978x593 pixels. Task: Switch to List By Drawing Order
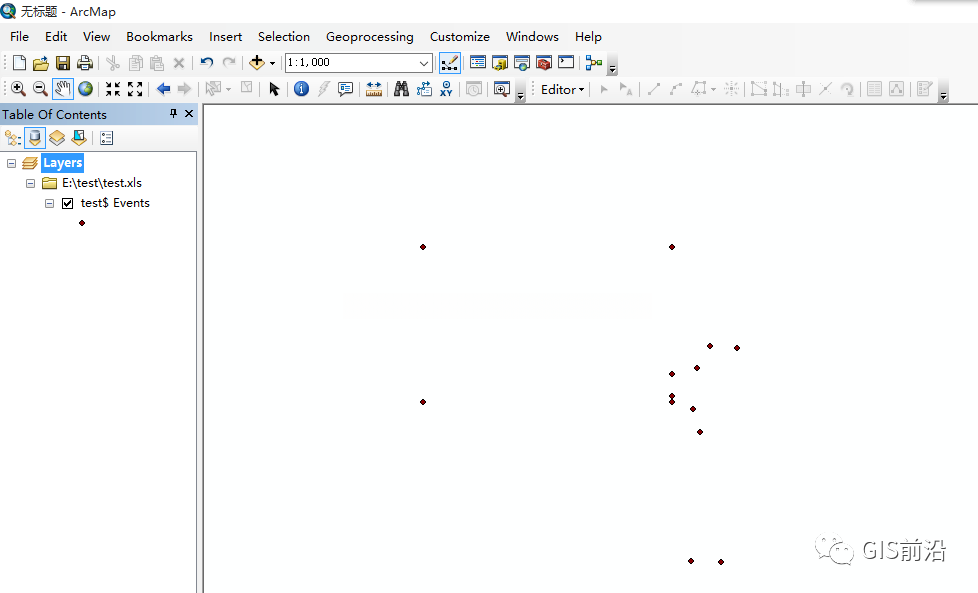coord(12,138)
